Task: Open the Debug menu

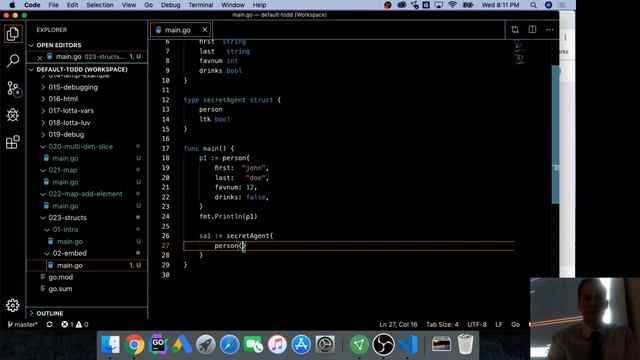Action: pos(170,5)
